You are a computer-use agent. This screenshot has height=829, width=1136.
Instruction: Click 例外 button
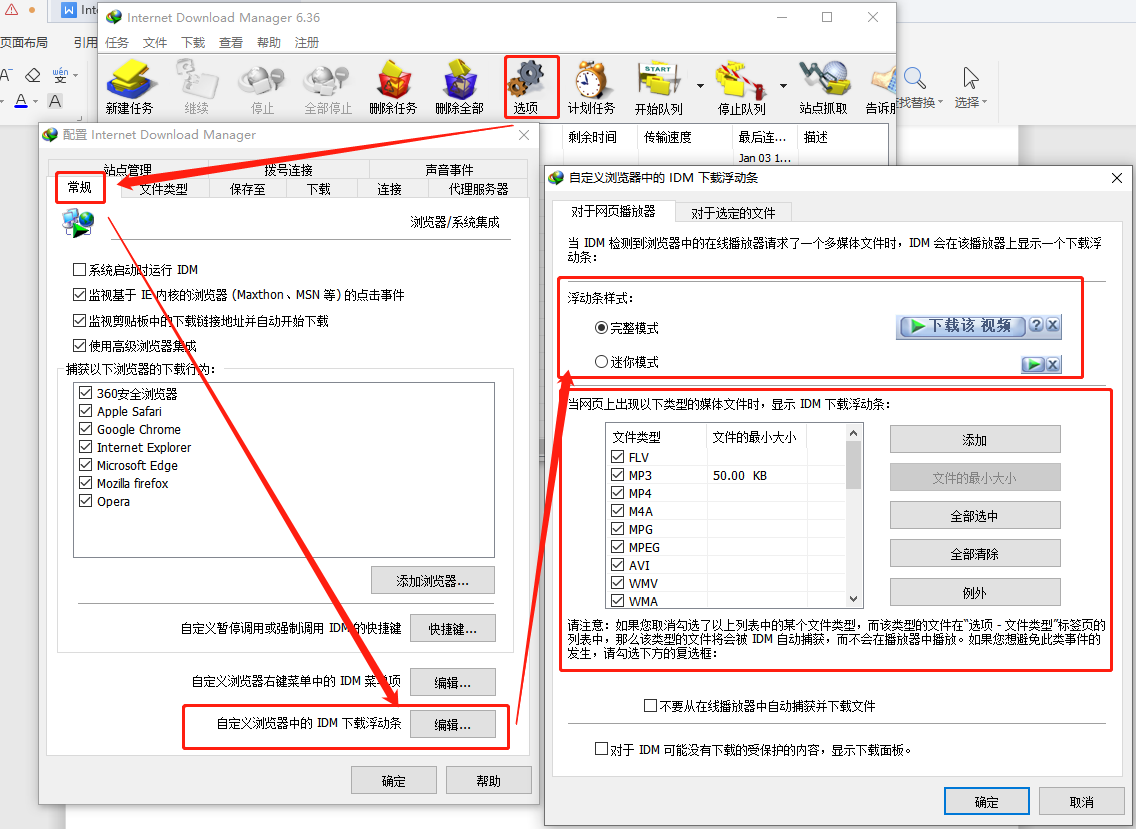click(x=974, y=592)
